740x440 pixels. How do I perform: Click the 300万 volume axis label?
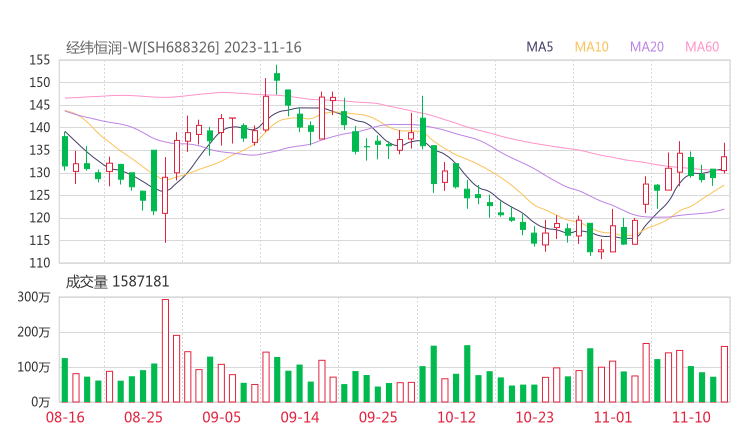(x=34, y=297)
